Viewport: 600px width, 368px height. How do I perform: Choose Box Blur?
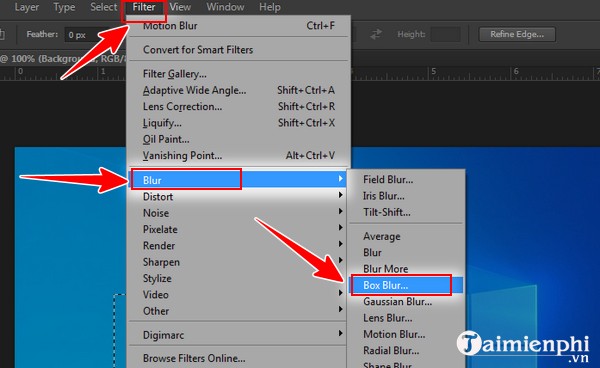pos(406,285)
